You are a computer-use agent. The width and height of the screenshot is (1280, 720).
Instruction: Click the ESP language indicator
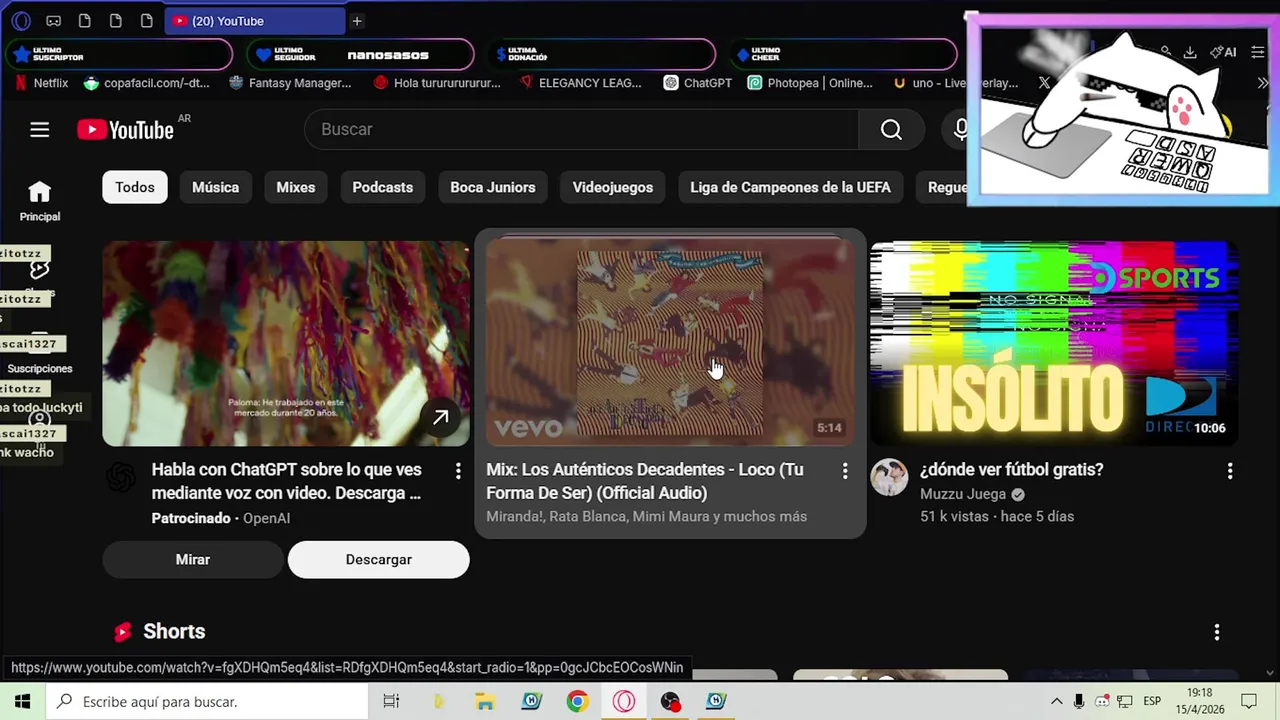tap(1152, 701)
